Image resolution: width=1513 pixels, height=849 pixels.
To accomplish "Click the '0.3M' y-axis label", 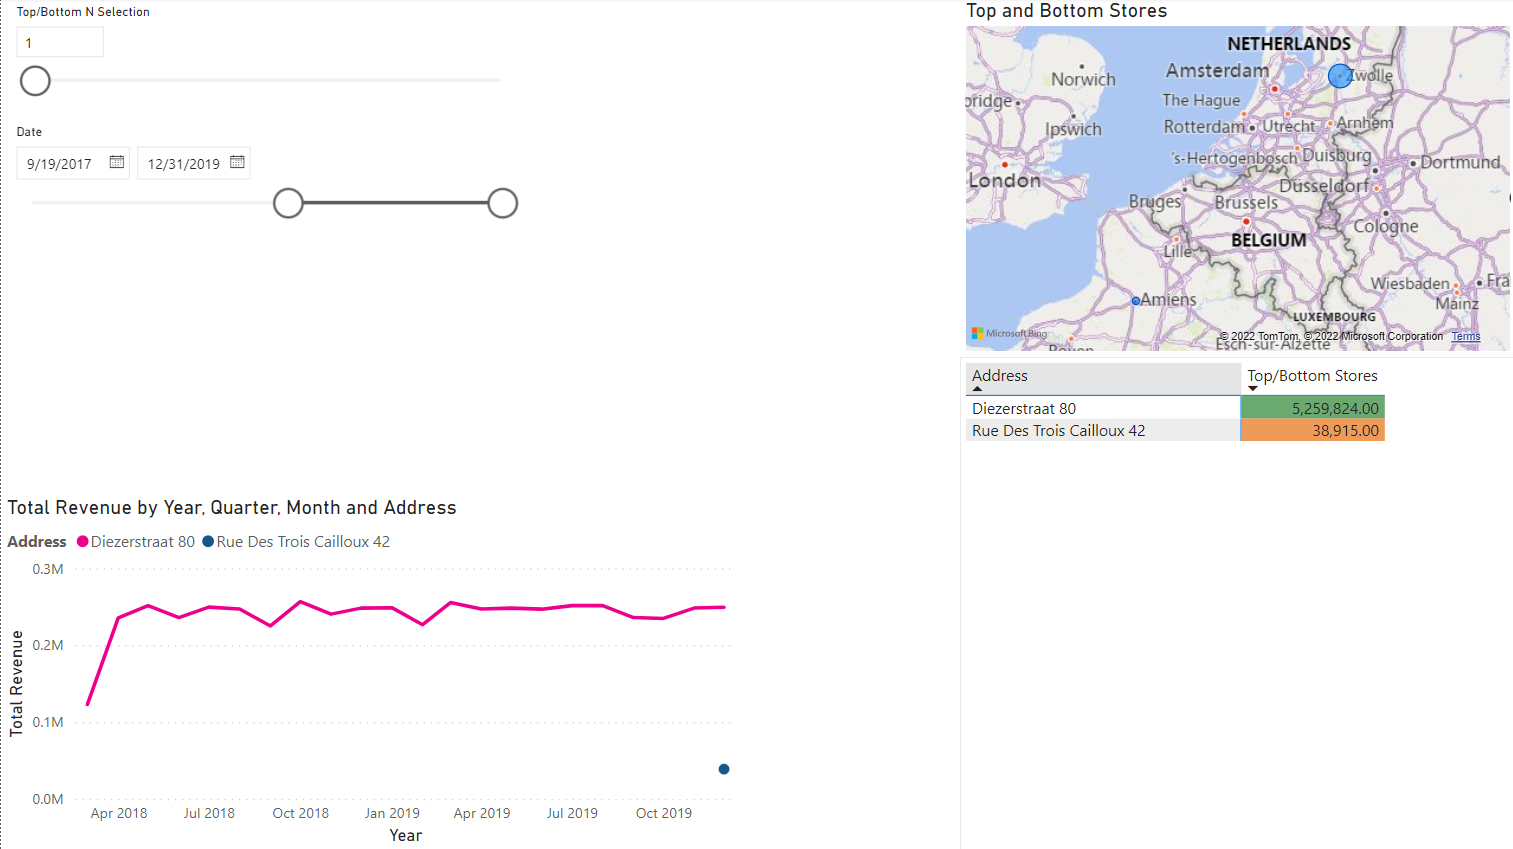I will coord(48,569).
